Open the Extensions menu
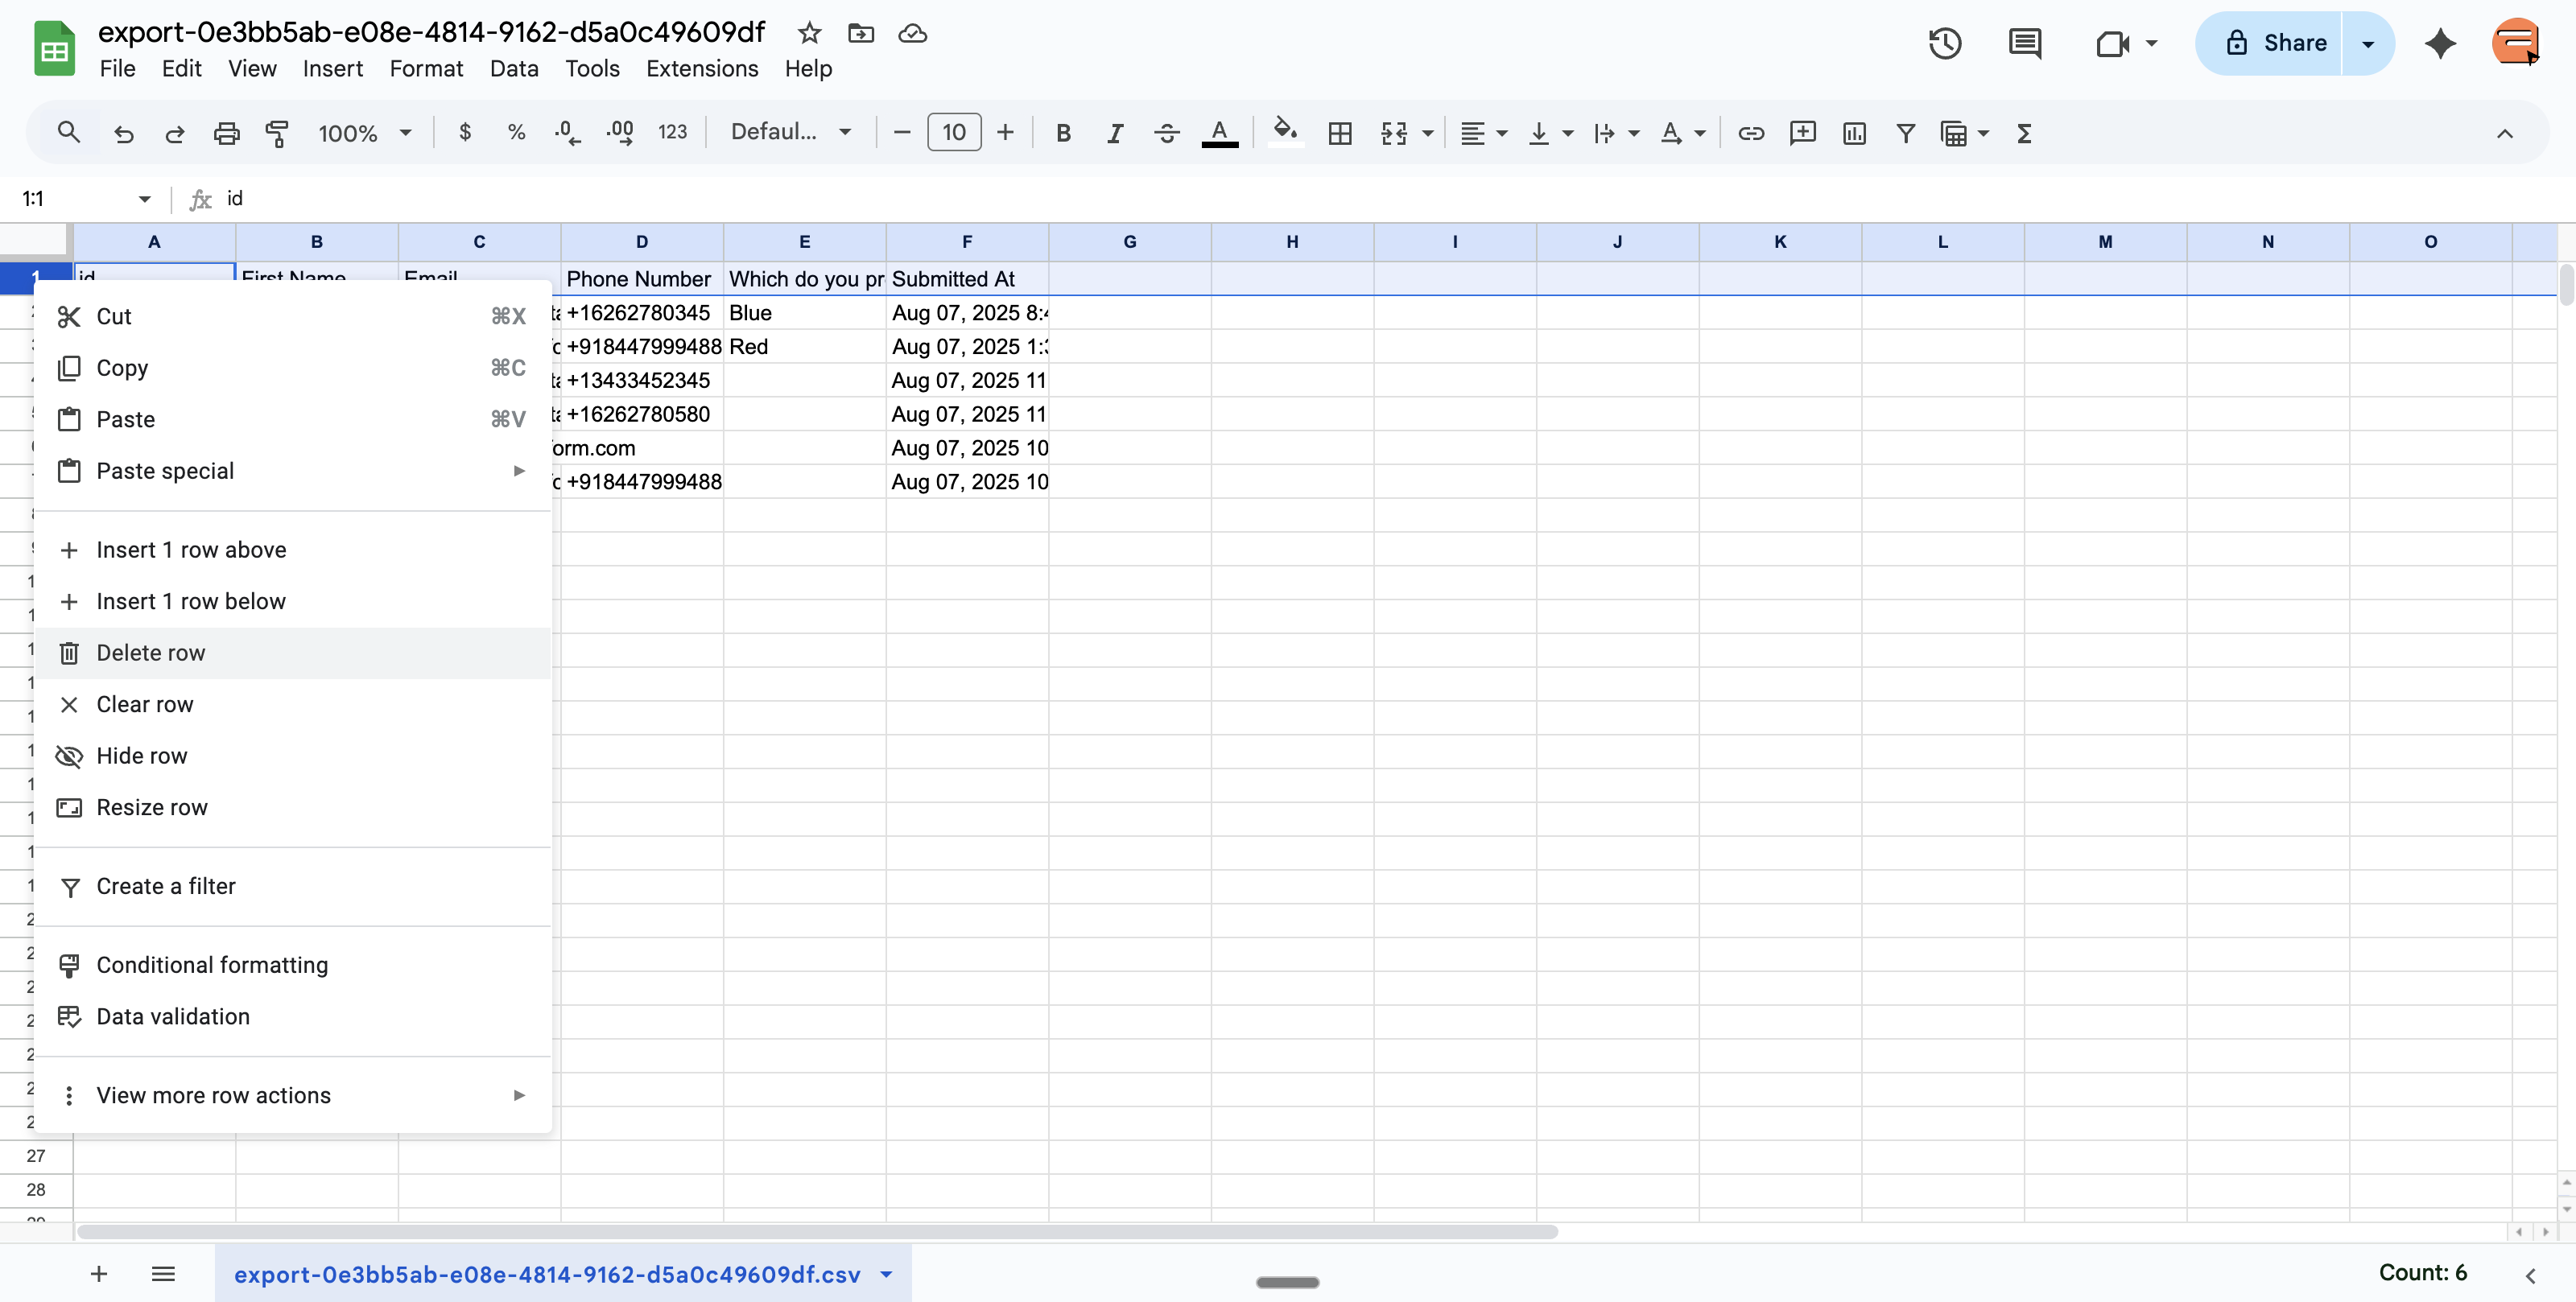 point(702,68)
